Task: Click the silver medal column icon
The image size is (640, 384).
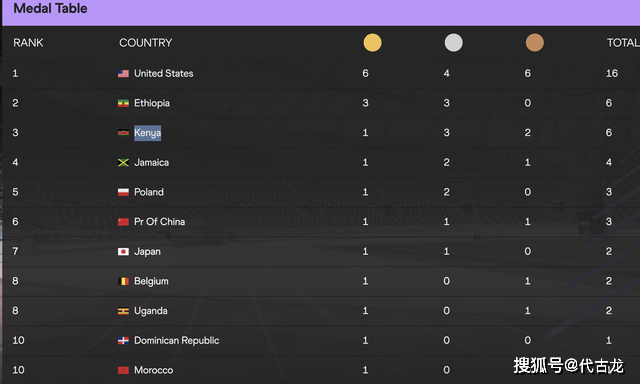Action: tap(453, 42)
